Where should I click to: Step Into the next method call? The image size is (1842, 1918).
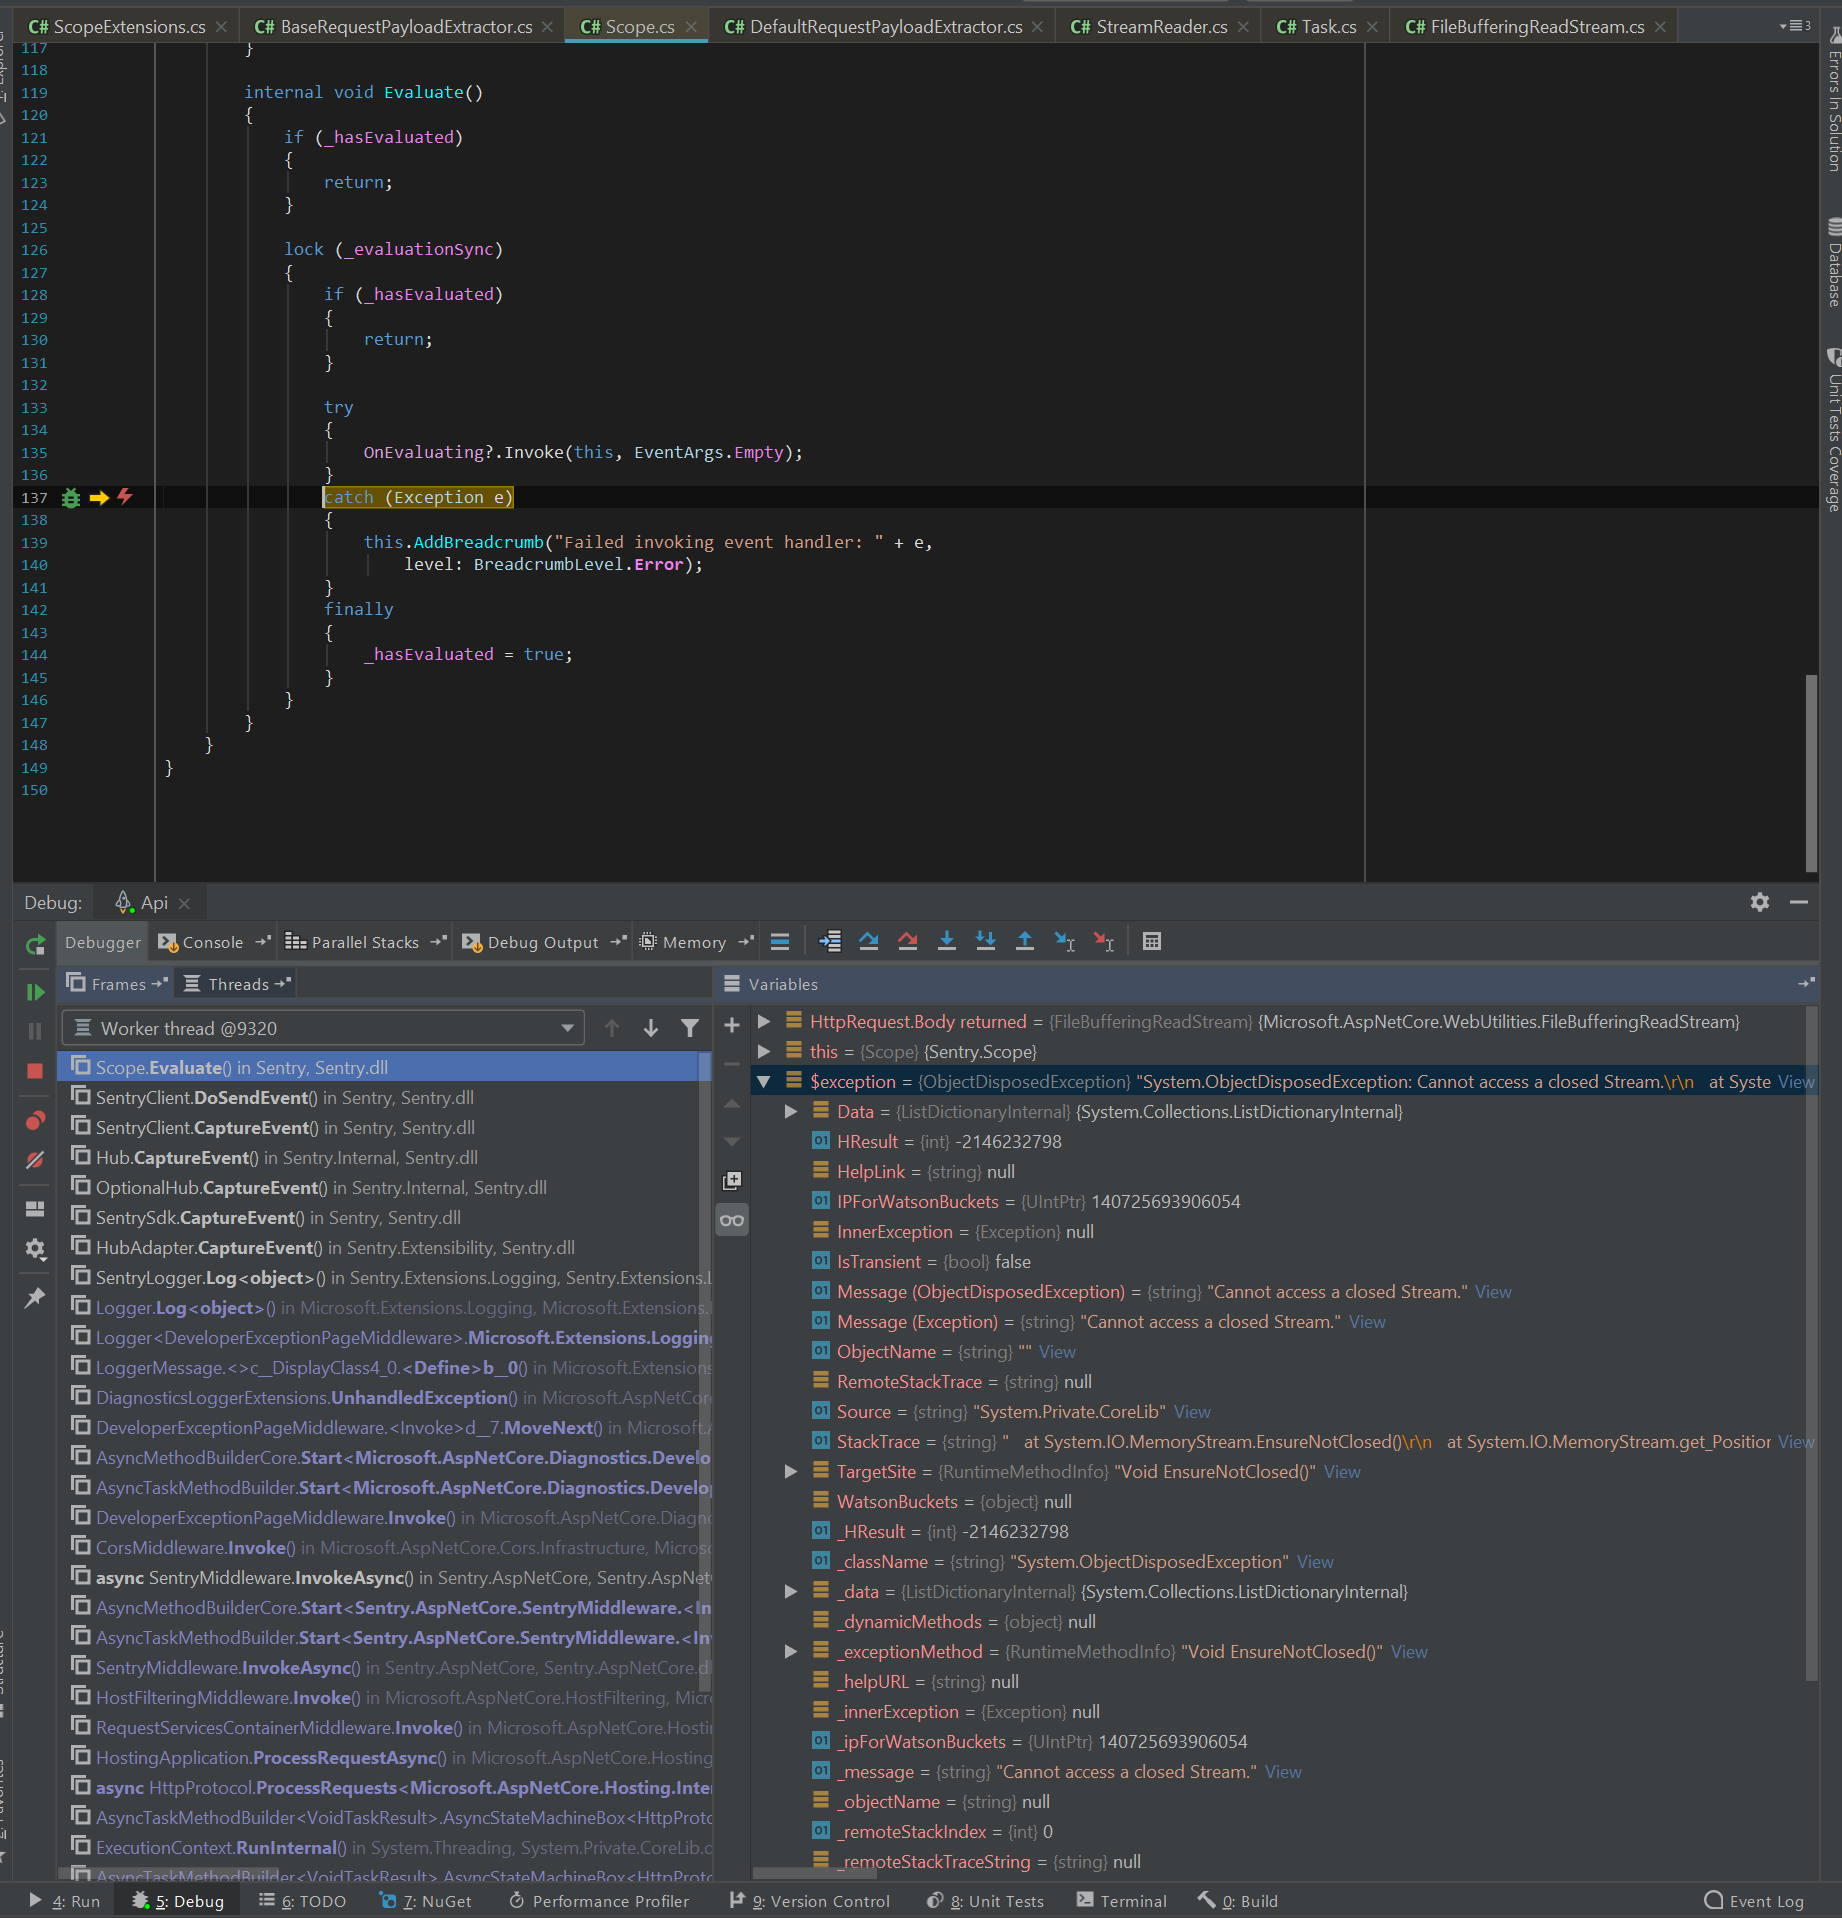(x=947, y=941)
